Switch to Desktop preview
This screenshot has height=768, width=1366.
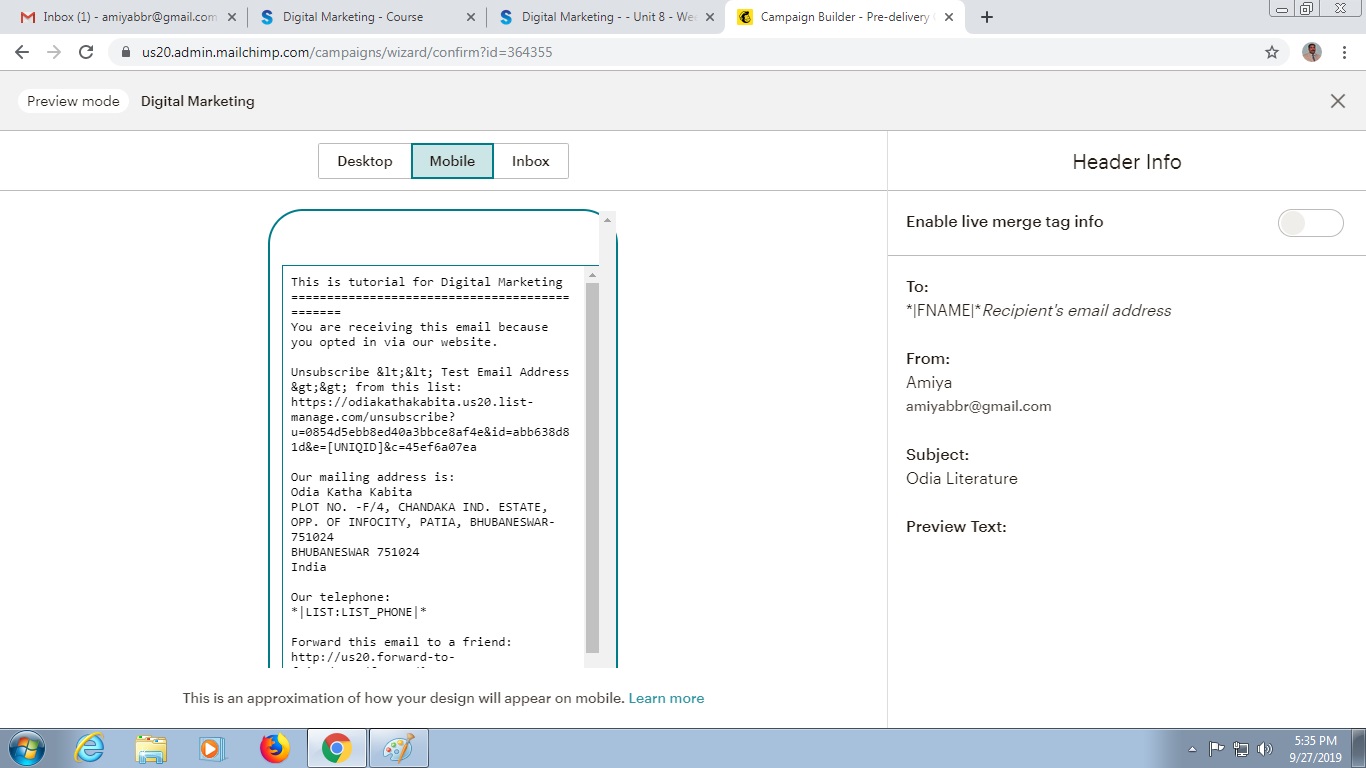(365, 161)
